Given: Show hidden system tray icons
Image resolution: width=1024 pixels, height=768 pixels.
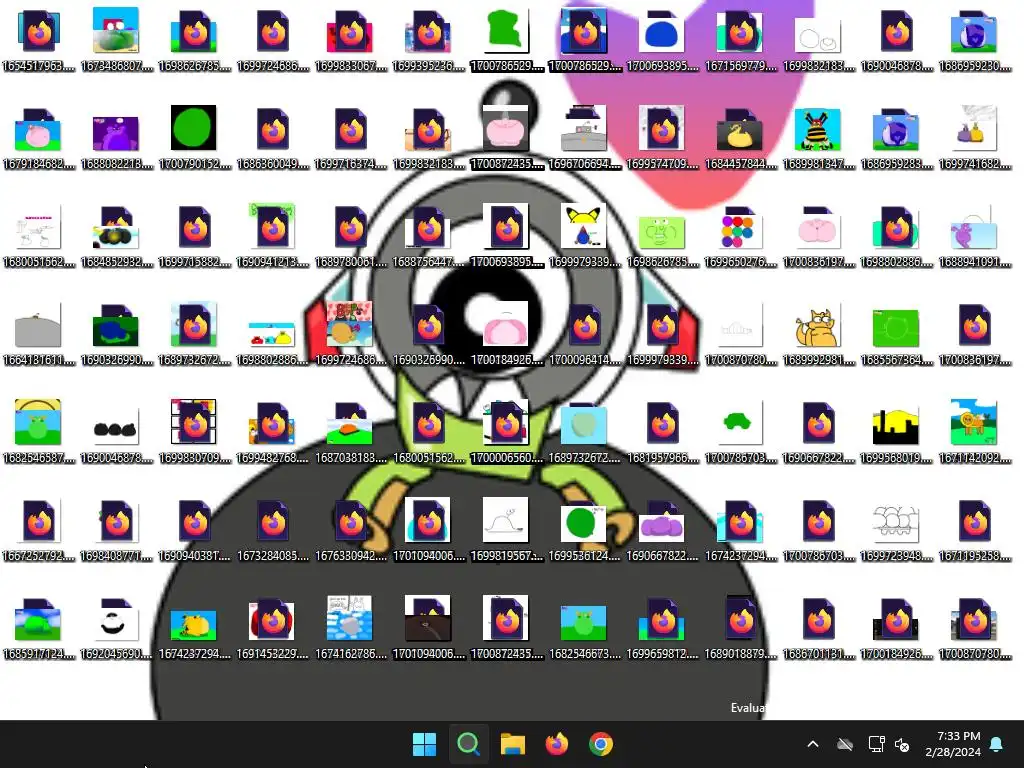Looking at the screenshot, I should 813,744.
